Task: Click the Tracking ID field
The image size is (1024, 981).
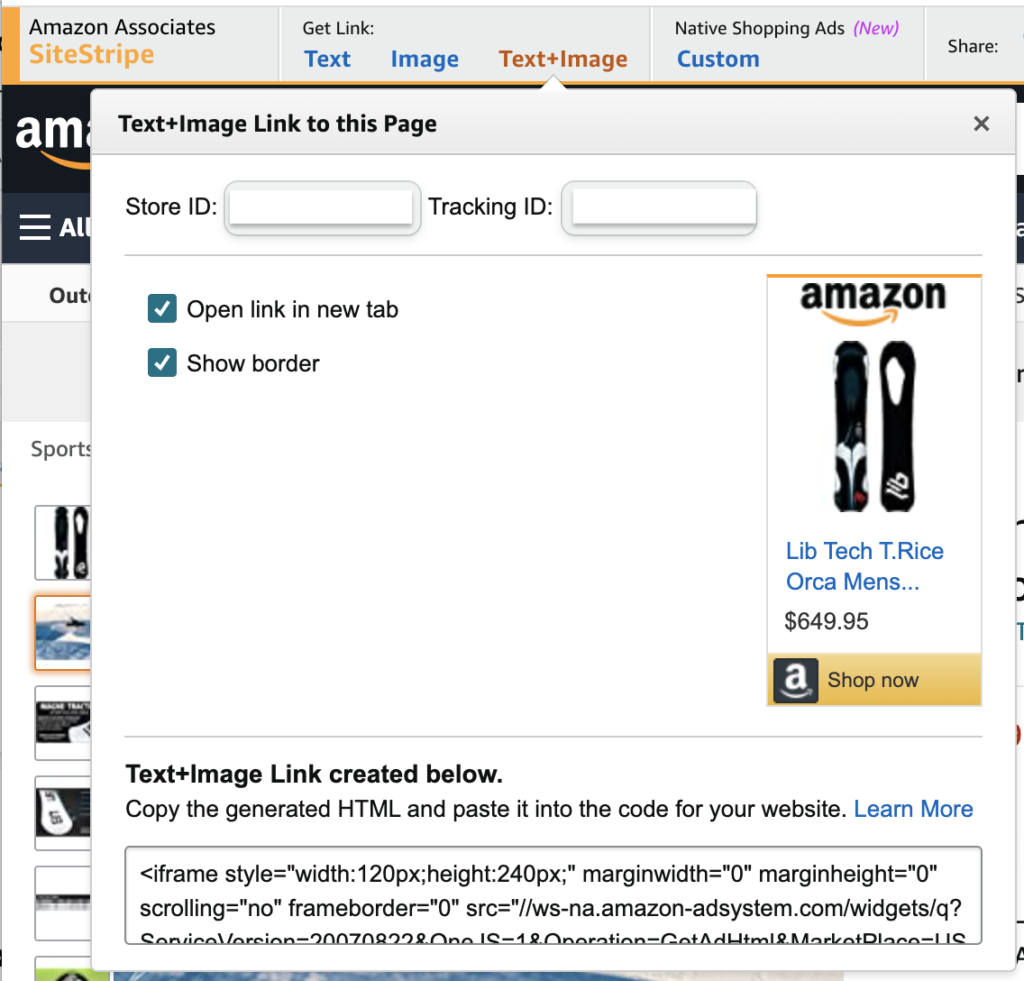Action: point(659,208)
